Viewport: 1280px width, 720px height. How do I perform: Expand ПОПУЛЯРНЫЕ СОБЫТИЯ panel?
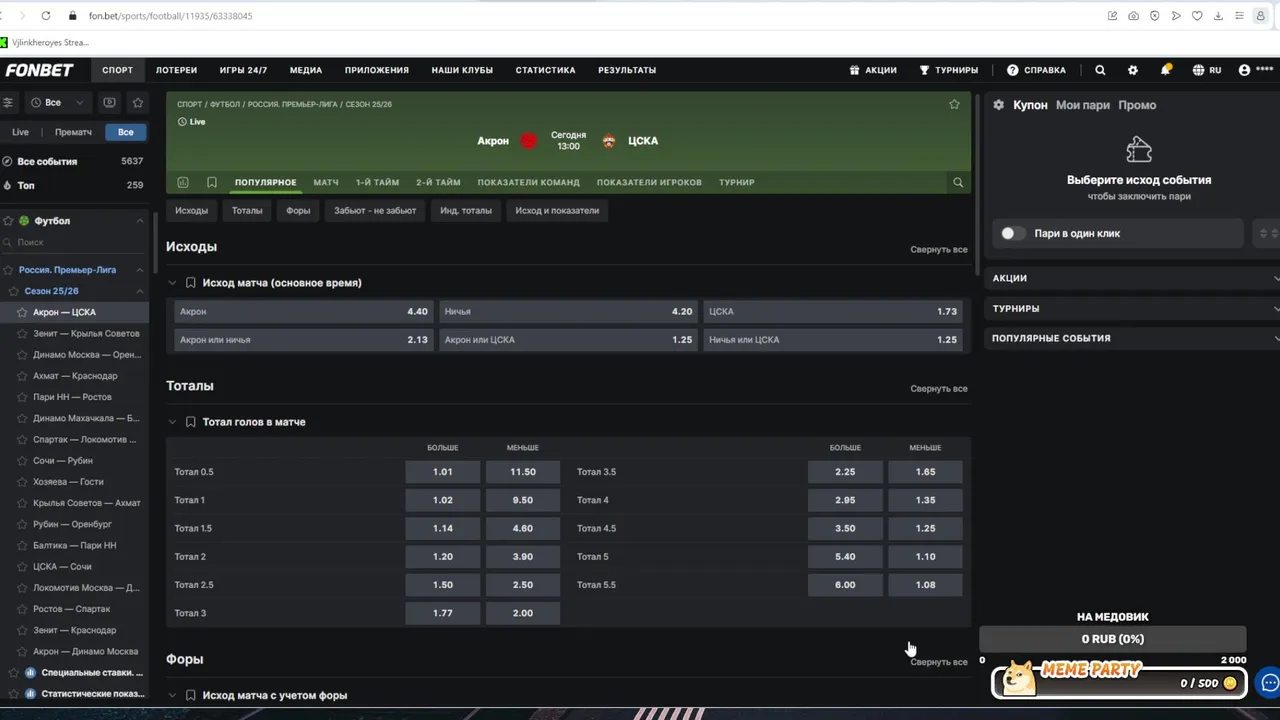coord(1133,338)
